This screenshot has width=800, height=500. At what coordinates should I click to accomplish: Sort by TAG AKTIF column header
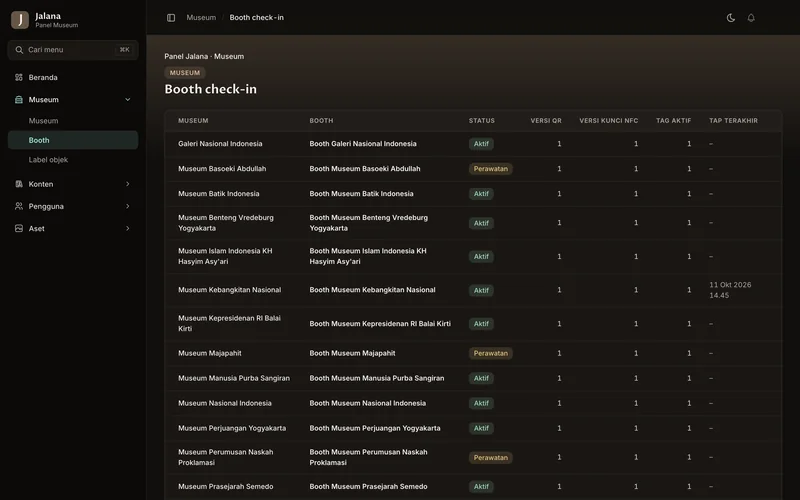(673, 121)
